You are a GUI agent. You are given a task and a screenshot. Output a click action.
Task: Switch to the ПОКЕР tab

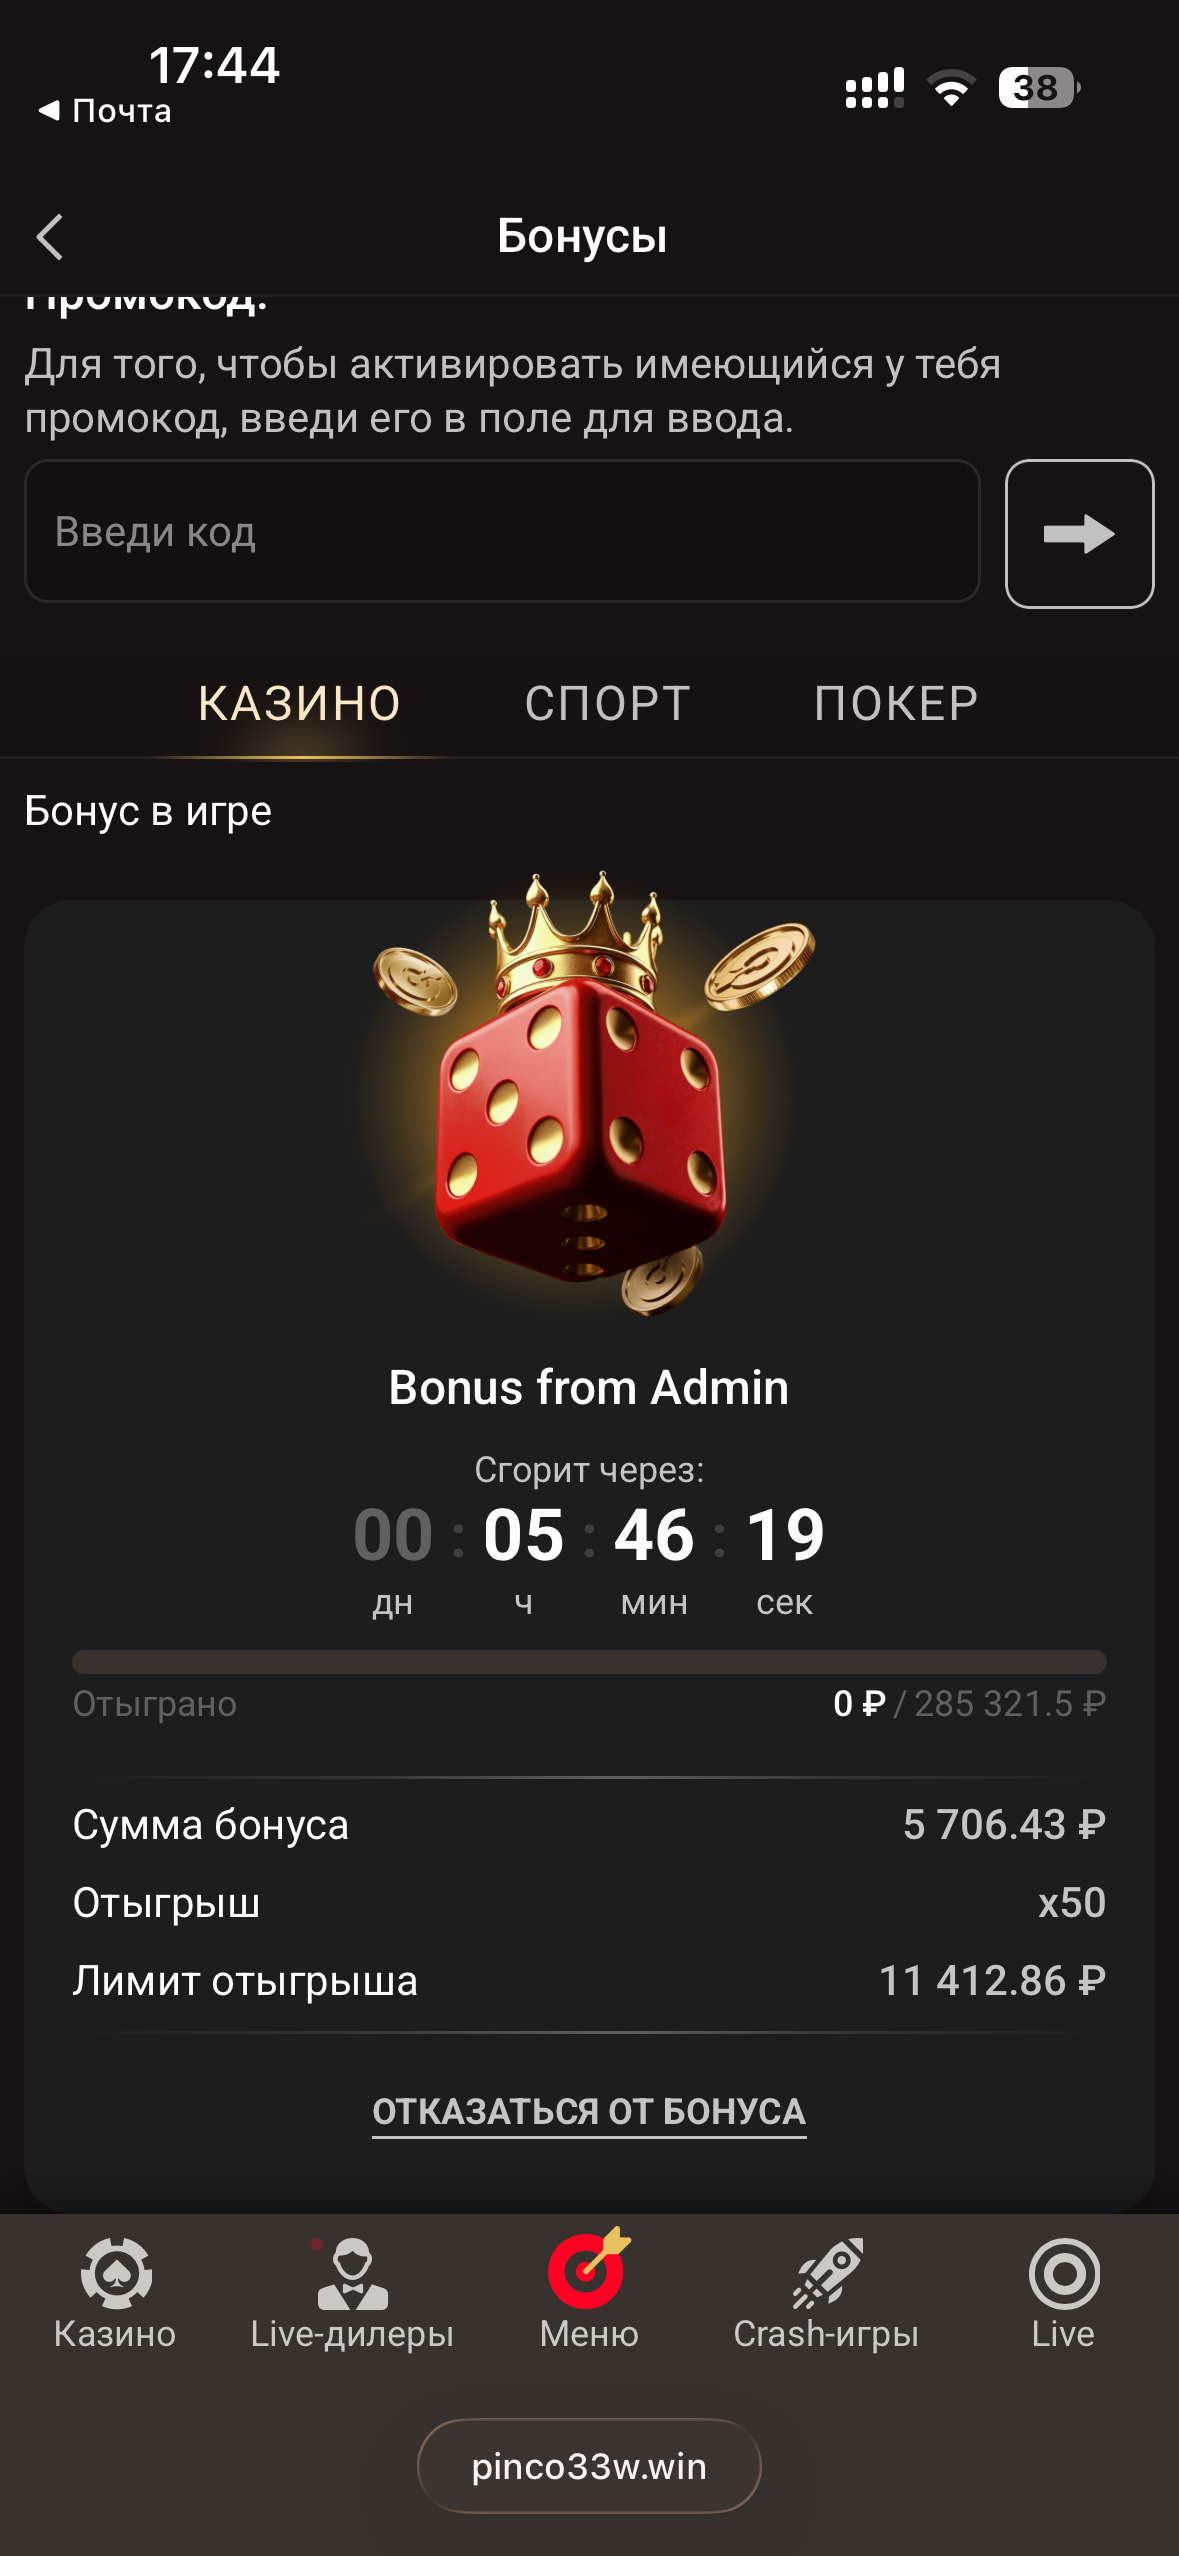pos(896,703)
